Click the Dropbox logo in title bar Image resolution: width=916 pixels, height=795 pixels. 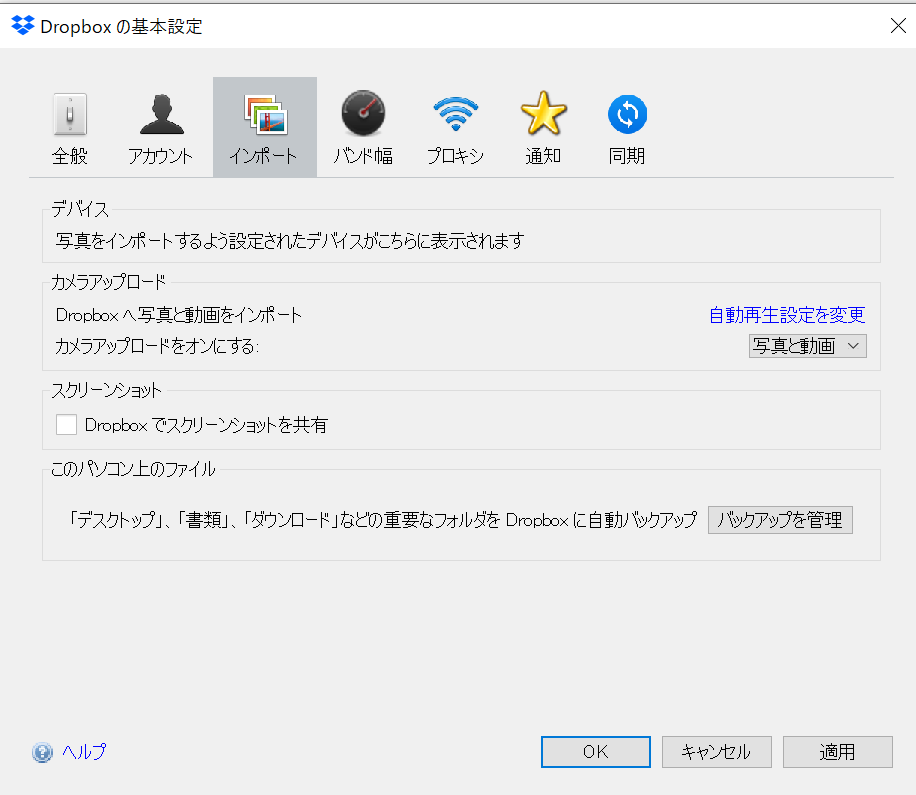[x=22, y=26]
